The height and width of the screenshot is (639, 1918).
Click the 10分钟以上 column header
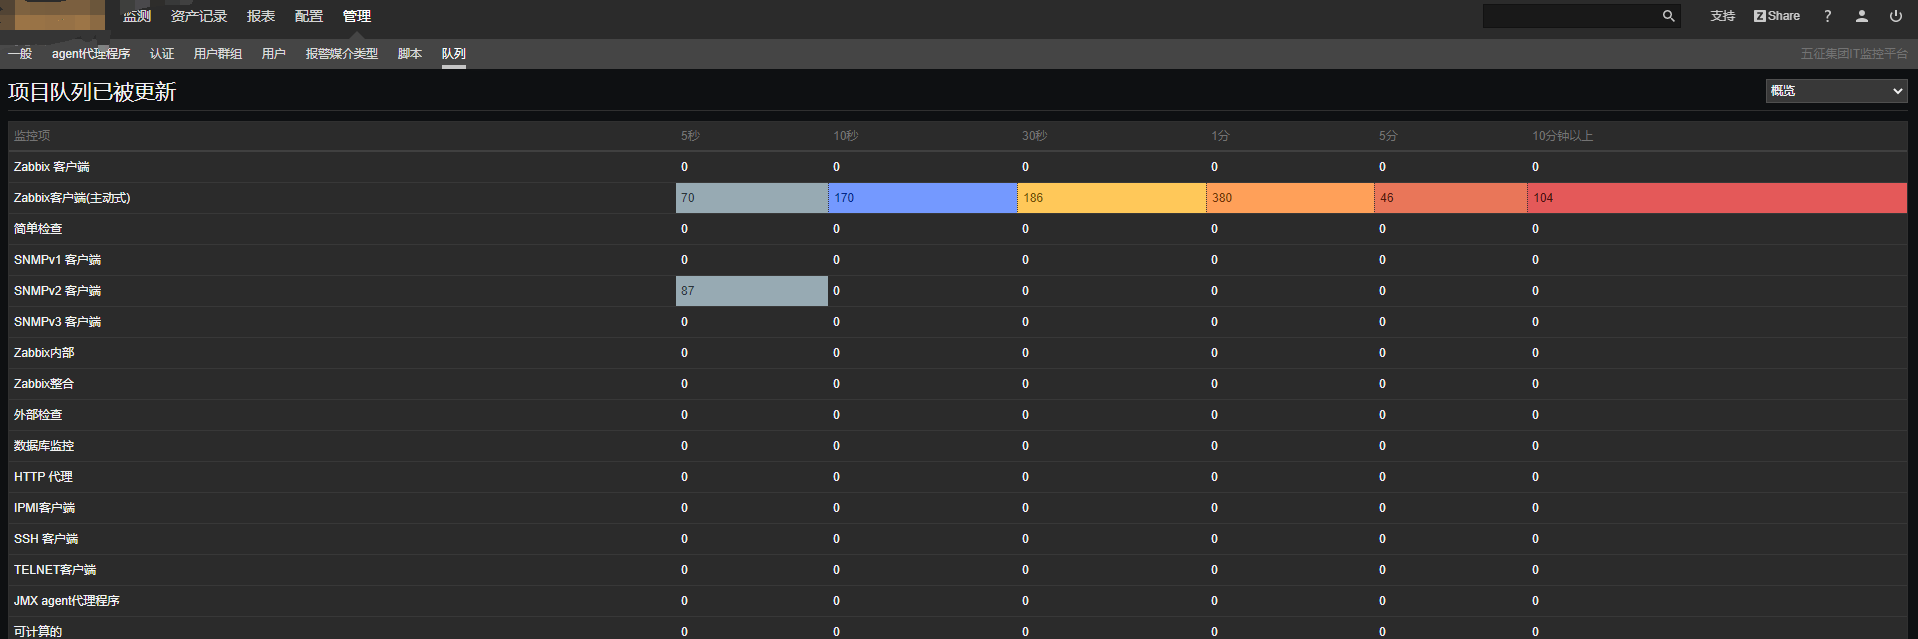1563,136
